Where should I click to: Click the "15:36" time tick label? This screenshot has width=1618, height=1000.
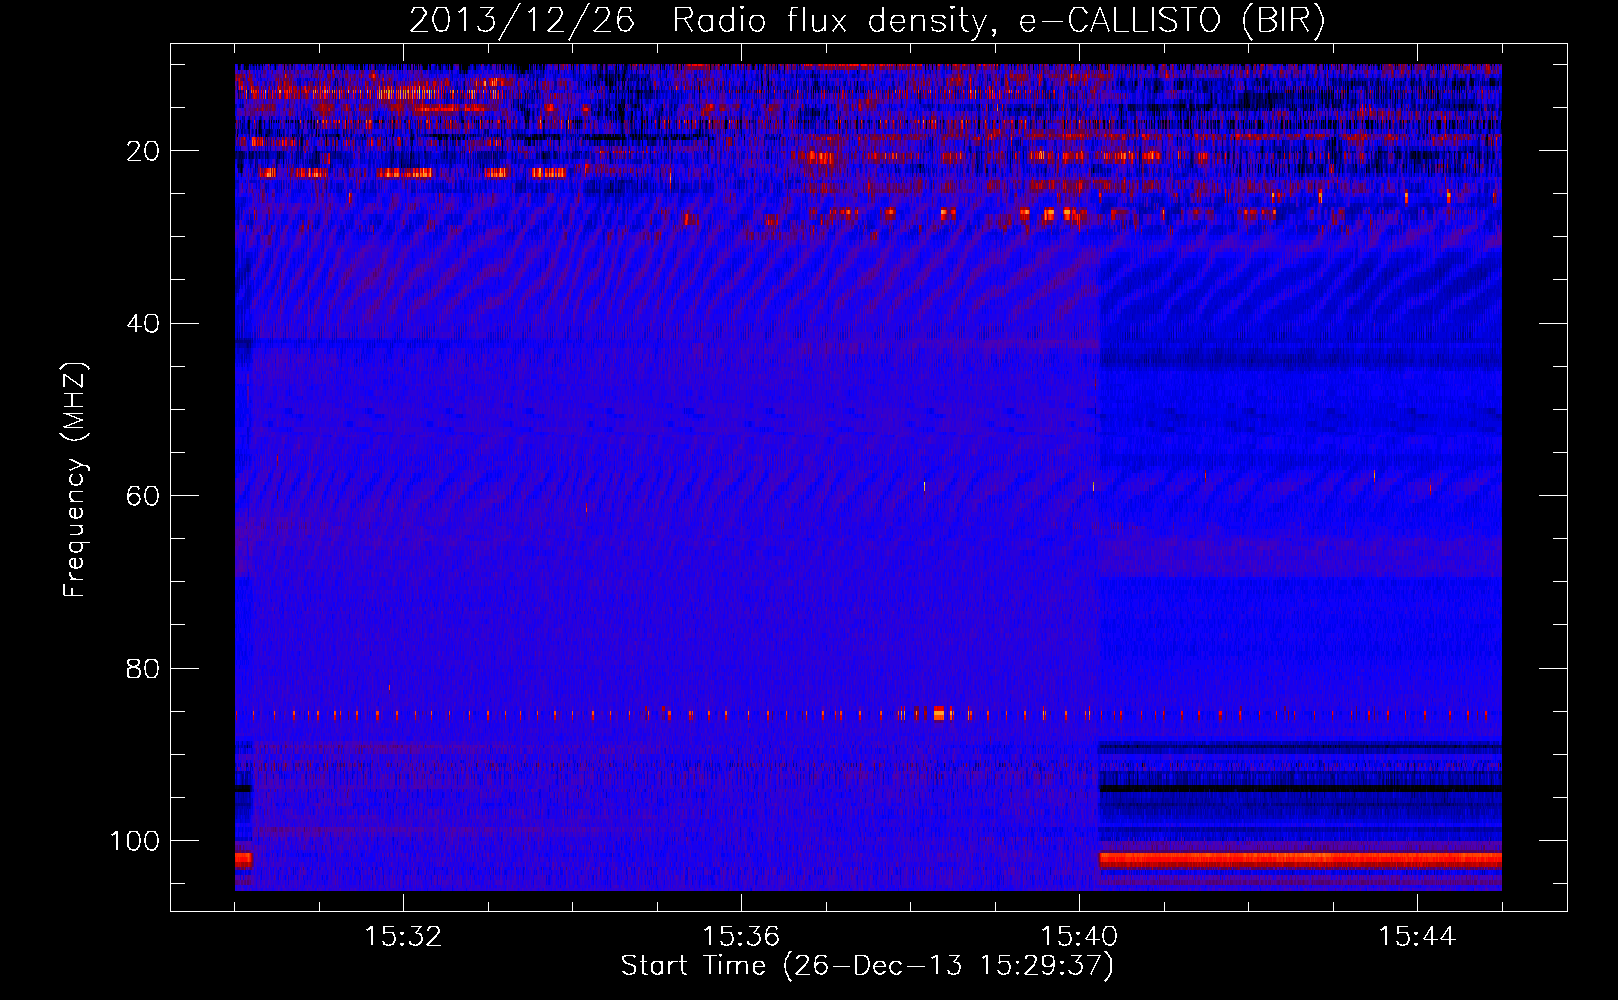[741, 936]
